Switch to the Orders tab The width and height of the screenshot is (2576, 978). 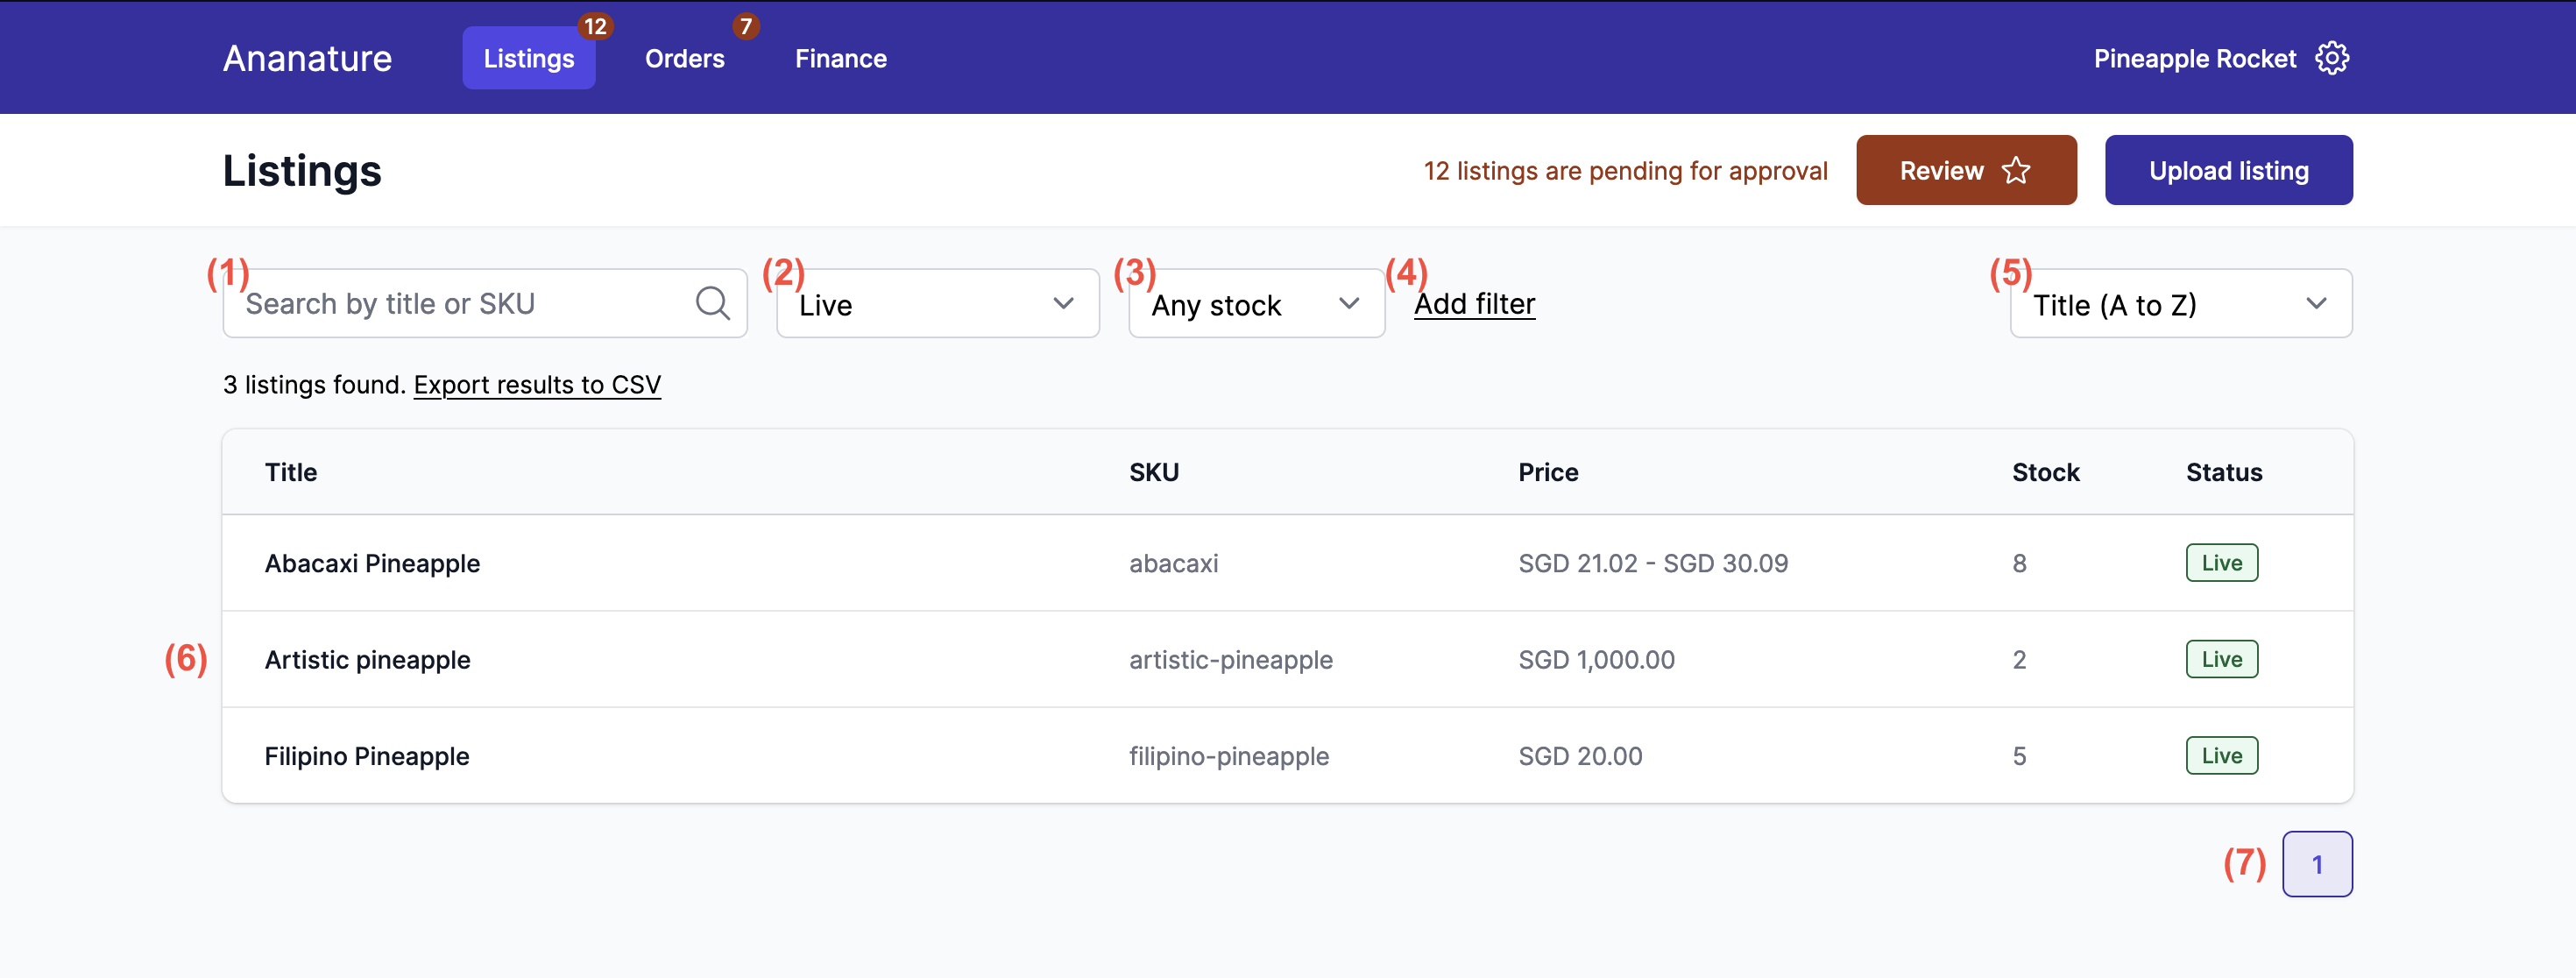click(684, 58)
